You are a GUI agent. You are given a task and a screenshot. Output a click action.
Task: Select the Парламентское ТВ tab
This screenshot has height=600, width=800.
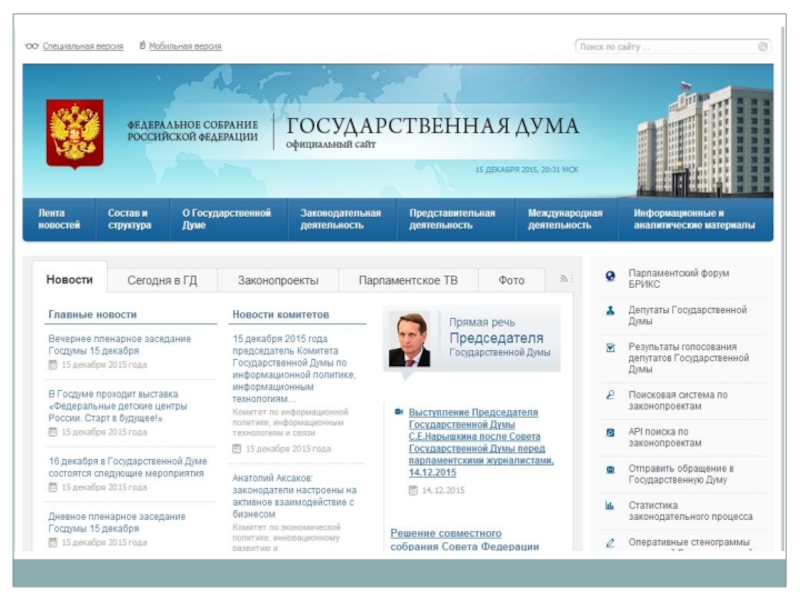408,281
